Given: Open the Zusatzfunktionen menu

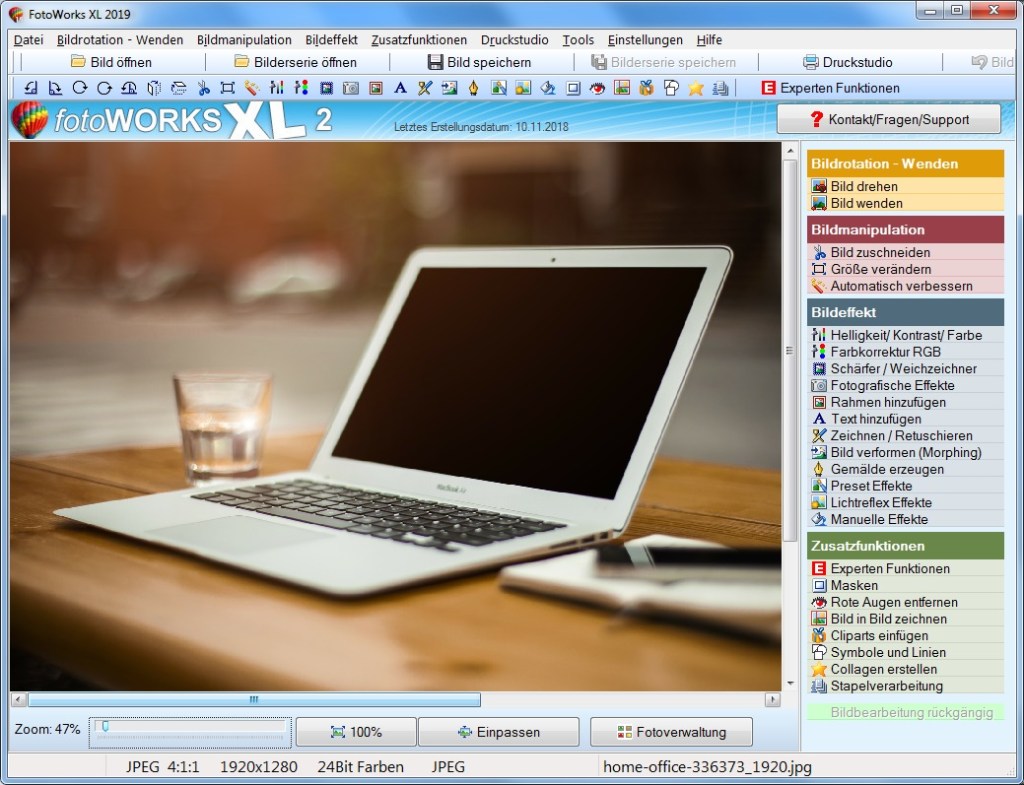Looking at the screenshot, I should [x=418, y=40].
